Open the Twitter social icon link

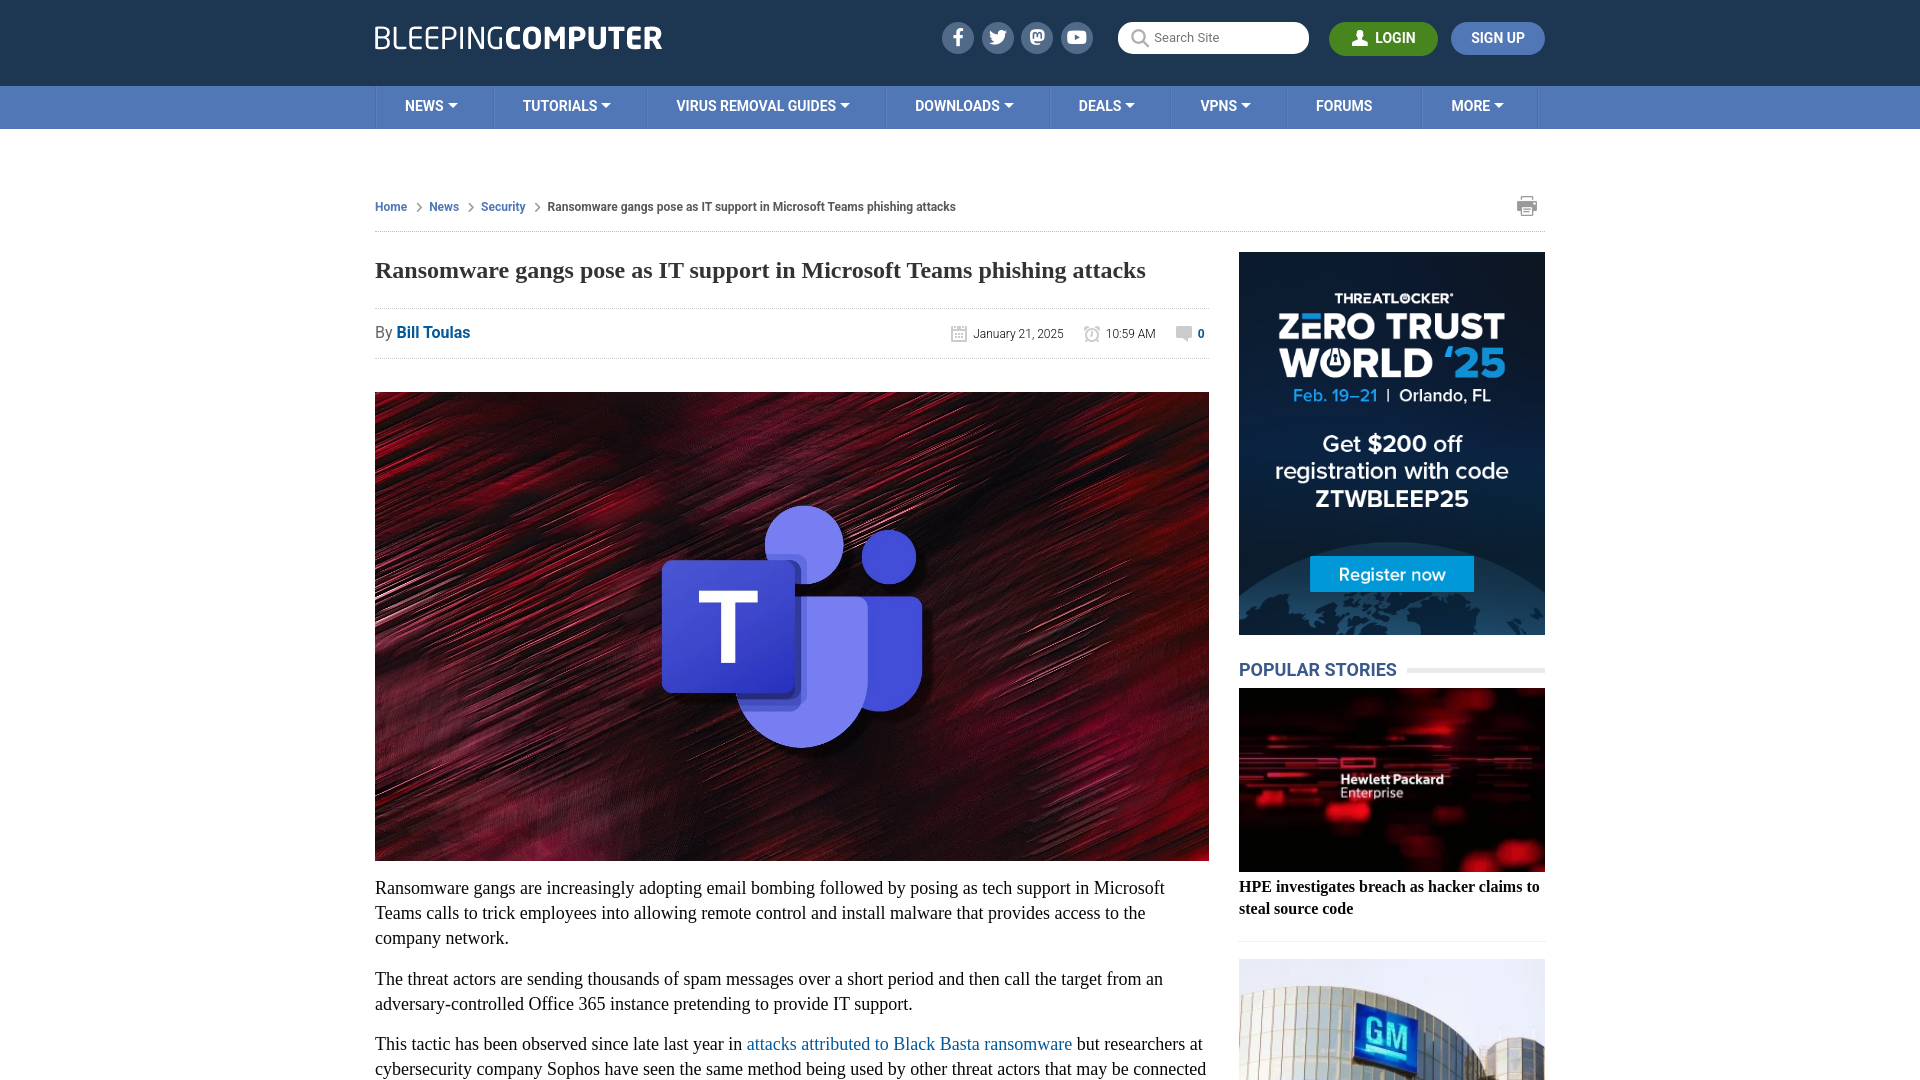point(998,38)
